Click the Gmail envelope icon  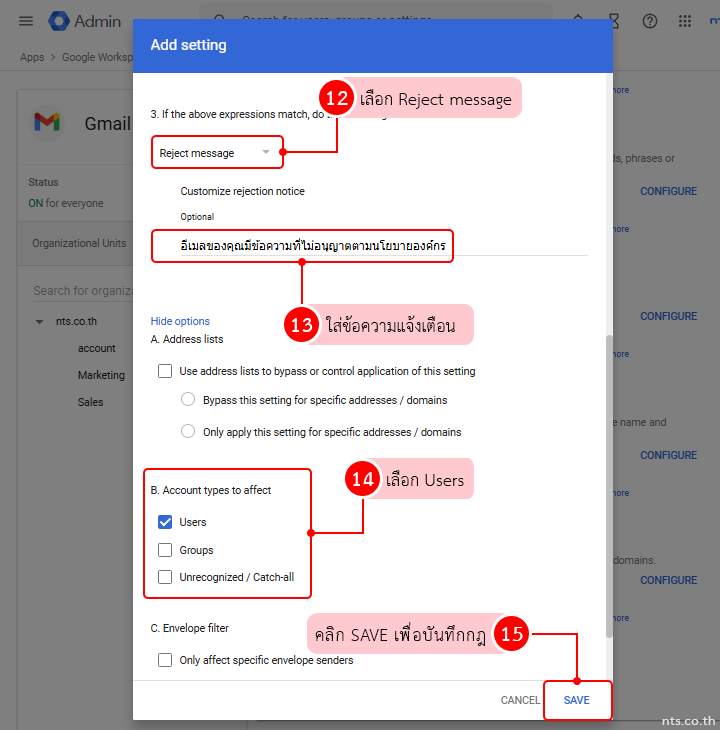(47, 123)
